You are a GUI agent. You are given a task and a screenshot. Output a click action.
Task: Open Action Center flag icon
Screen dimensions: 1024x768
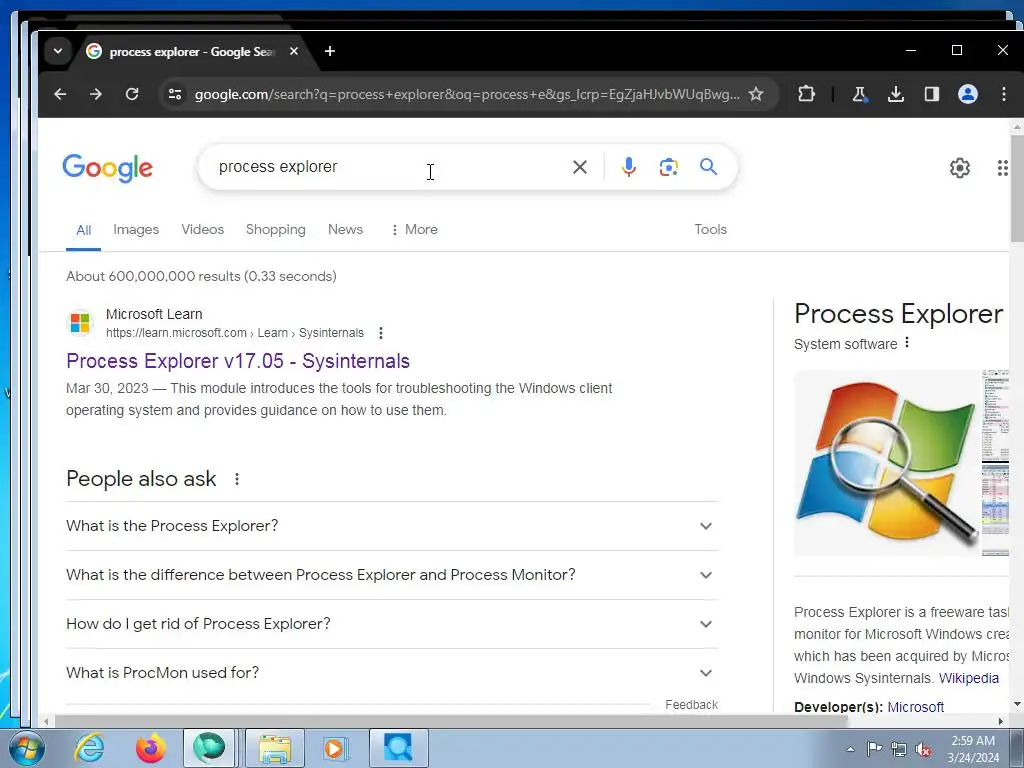coord(874,749)
